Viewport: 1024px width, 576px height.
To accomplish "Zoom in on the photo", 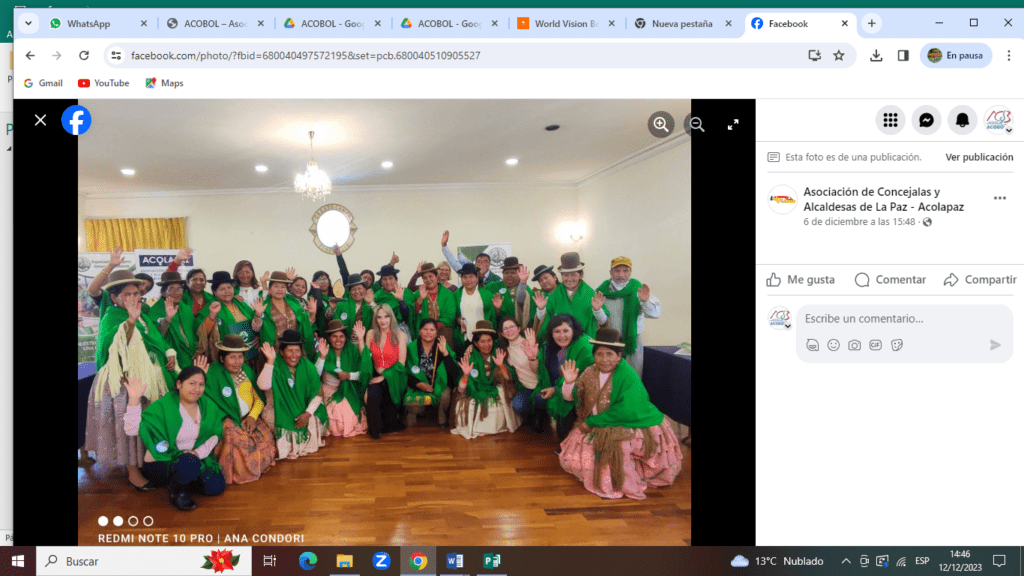I will click(661, 124).
